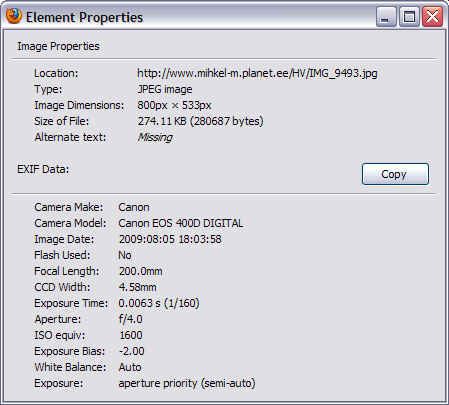Viewport: 449px width, 405px height.
Task: Click the Aperture f/4.0 value
Action: pos(130,319)
